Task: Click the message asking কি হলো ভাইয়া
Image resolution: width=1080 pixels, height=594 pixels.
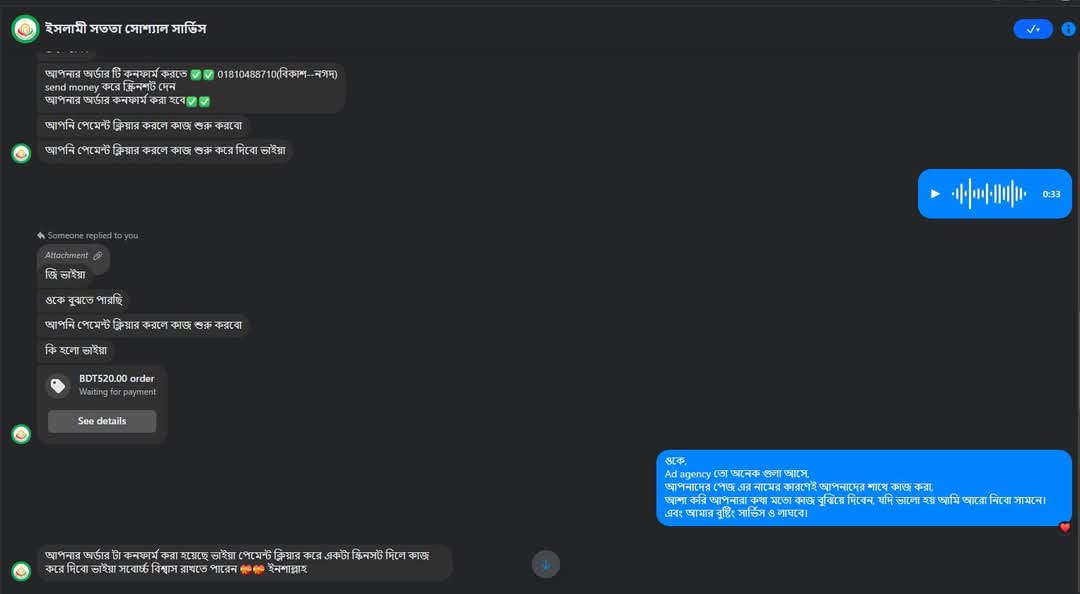Action: [x=76, y=350]
